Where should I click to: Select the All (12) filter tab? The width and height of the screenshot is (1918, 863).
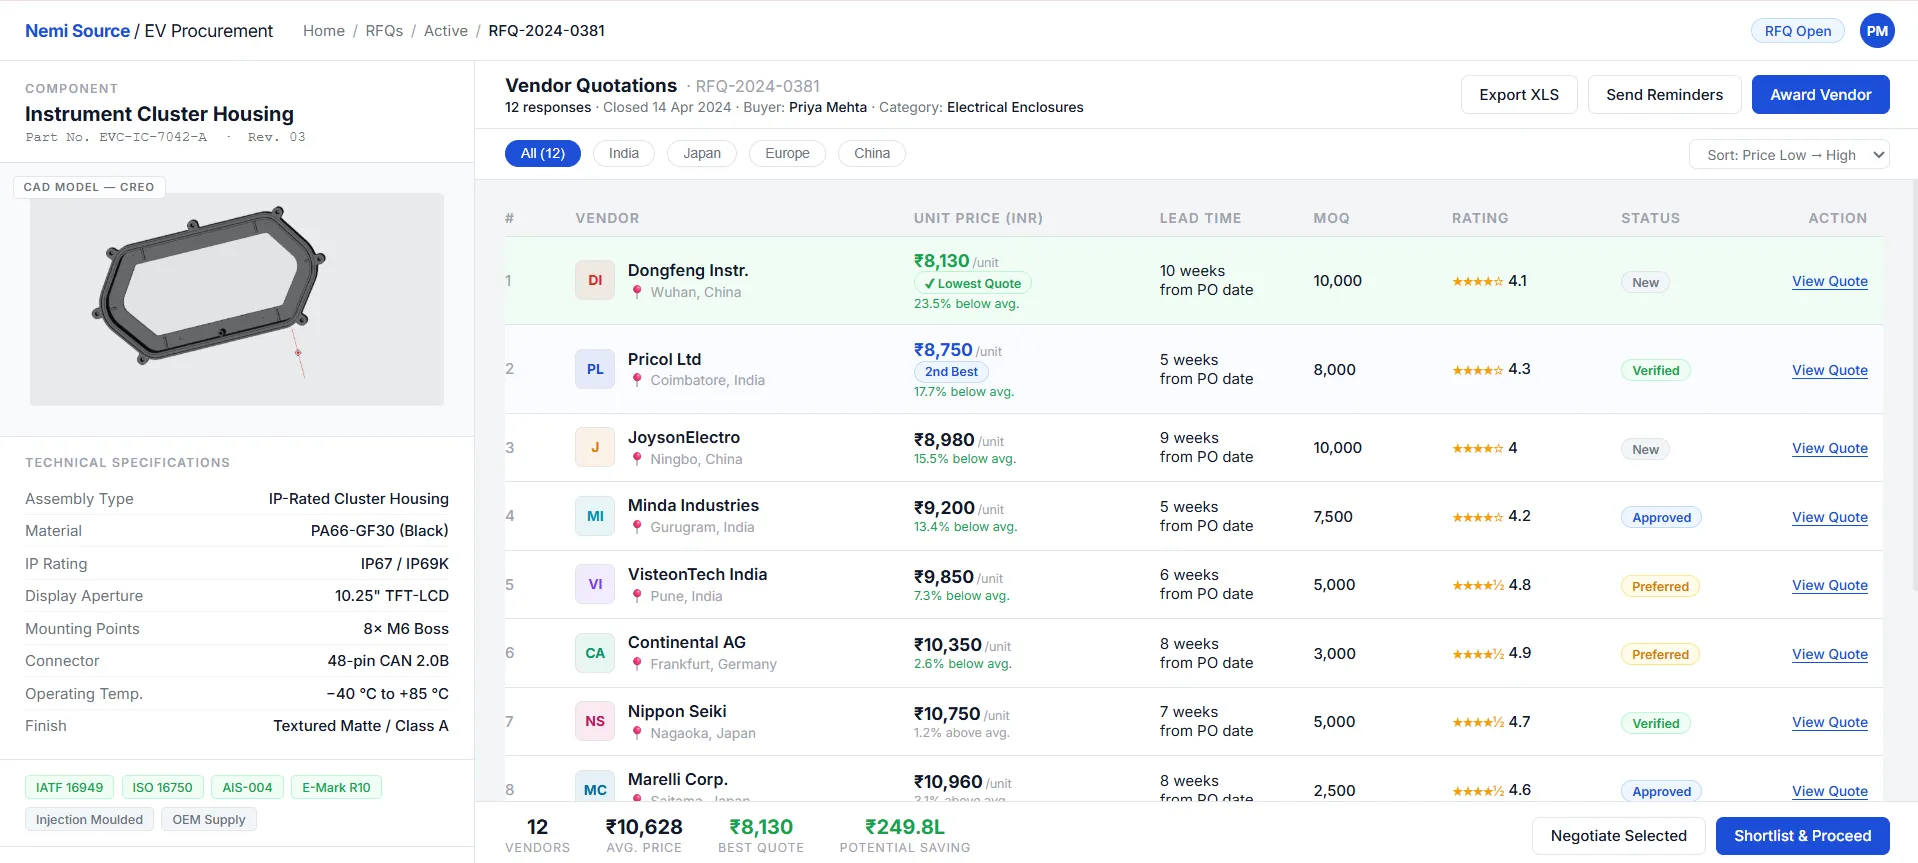click(543, 153)
